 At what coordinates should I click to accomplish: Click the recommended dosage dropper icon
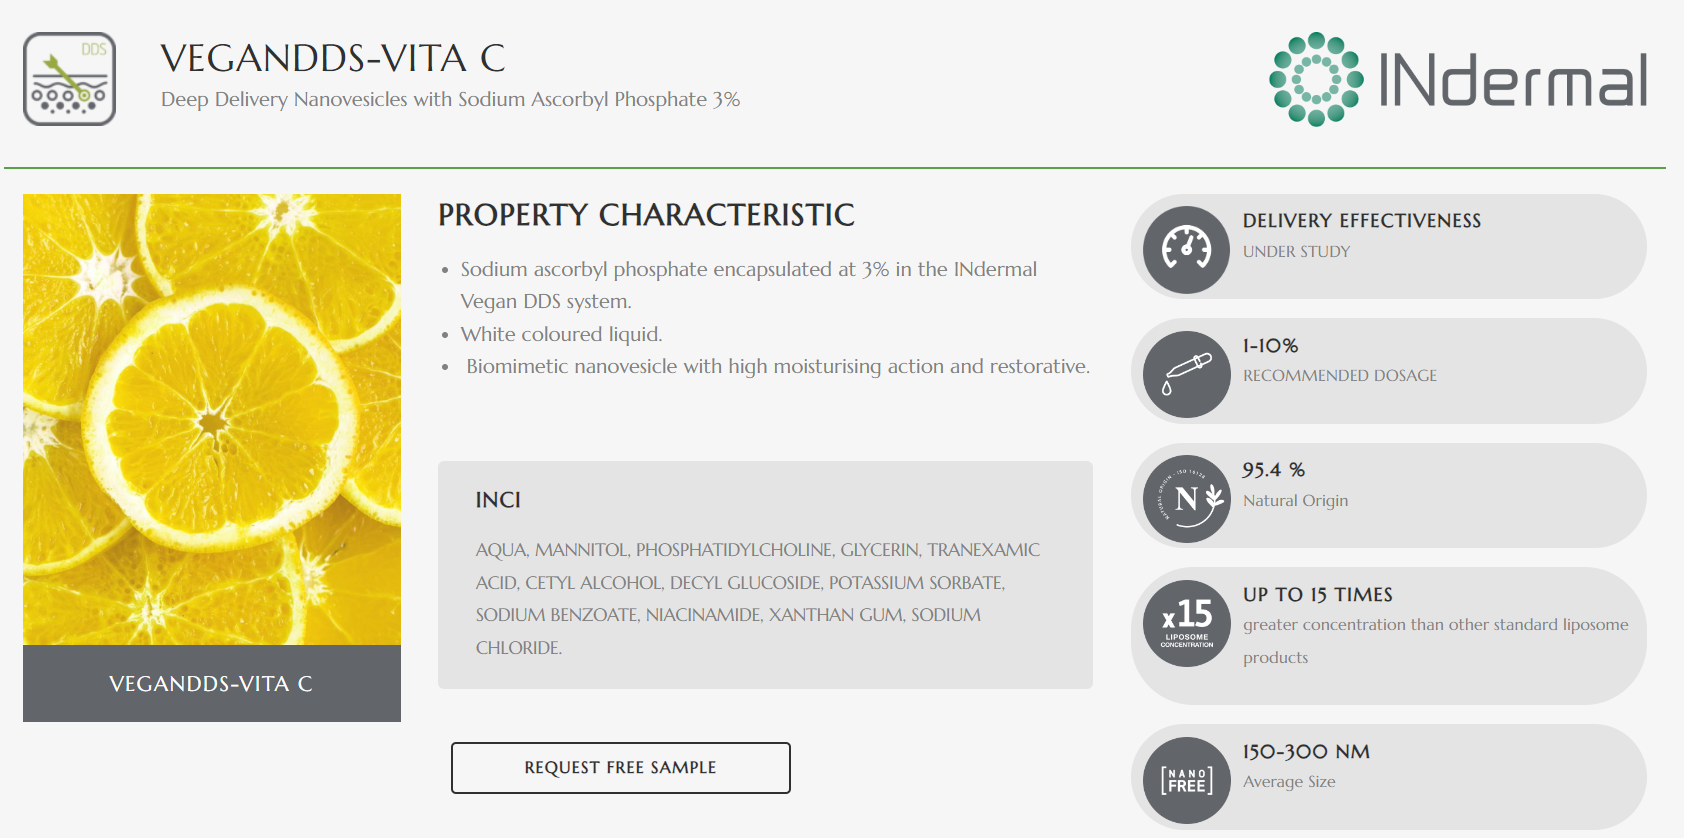click(1187, 374)
